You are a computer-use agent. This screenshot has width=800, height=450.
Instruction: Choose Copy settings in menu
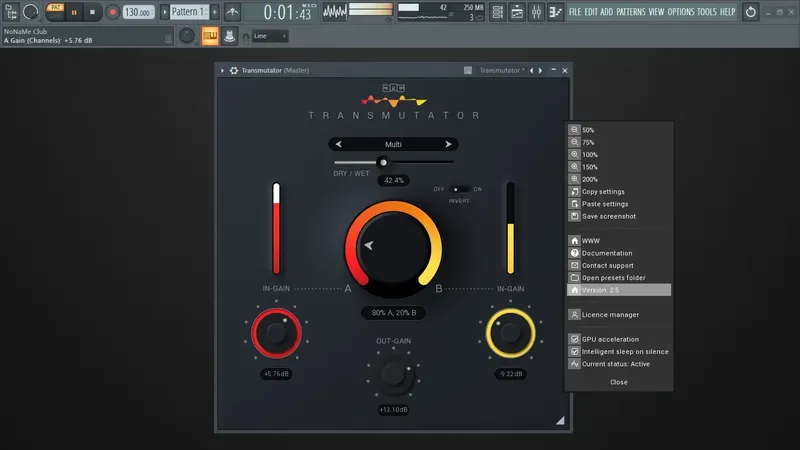[x=619, y=191]
